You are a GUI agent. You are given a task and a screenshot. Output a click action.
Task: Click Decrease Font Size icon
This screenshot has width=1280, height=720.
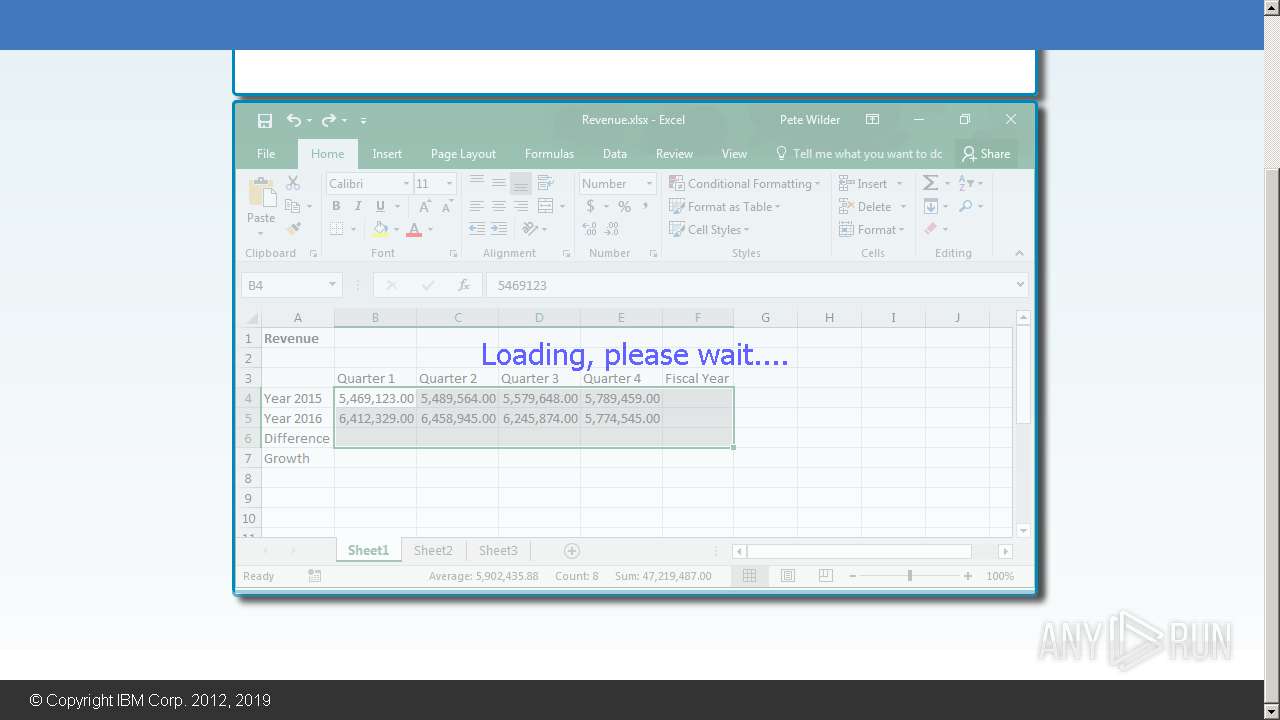tap(448, 206)
